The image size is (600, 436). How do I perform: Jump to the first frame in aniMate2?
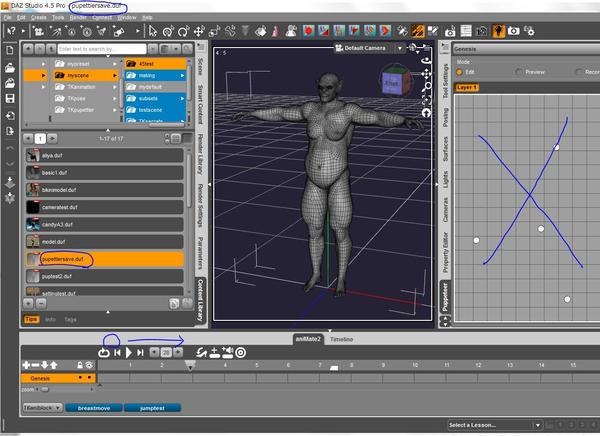[x=117, y=353]
